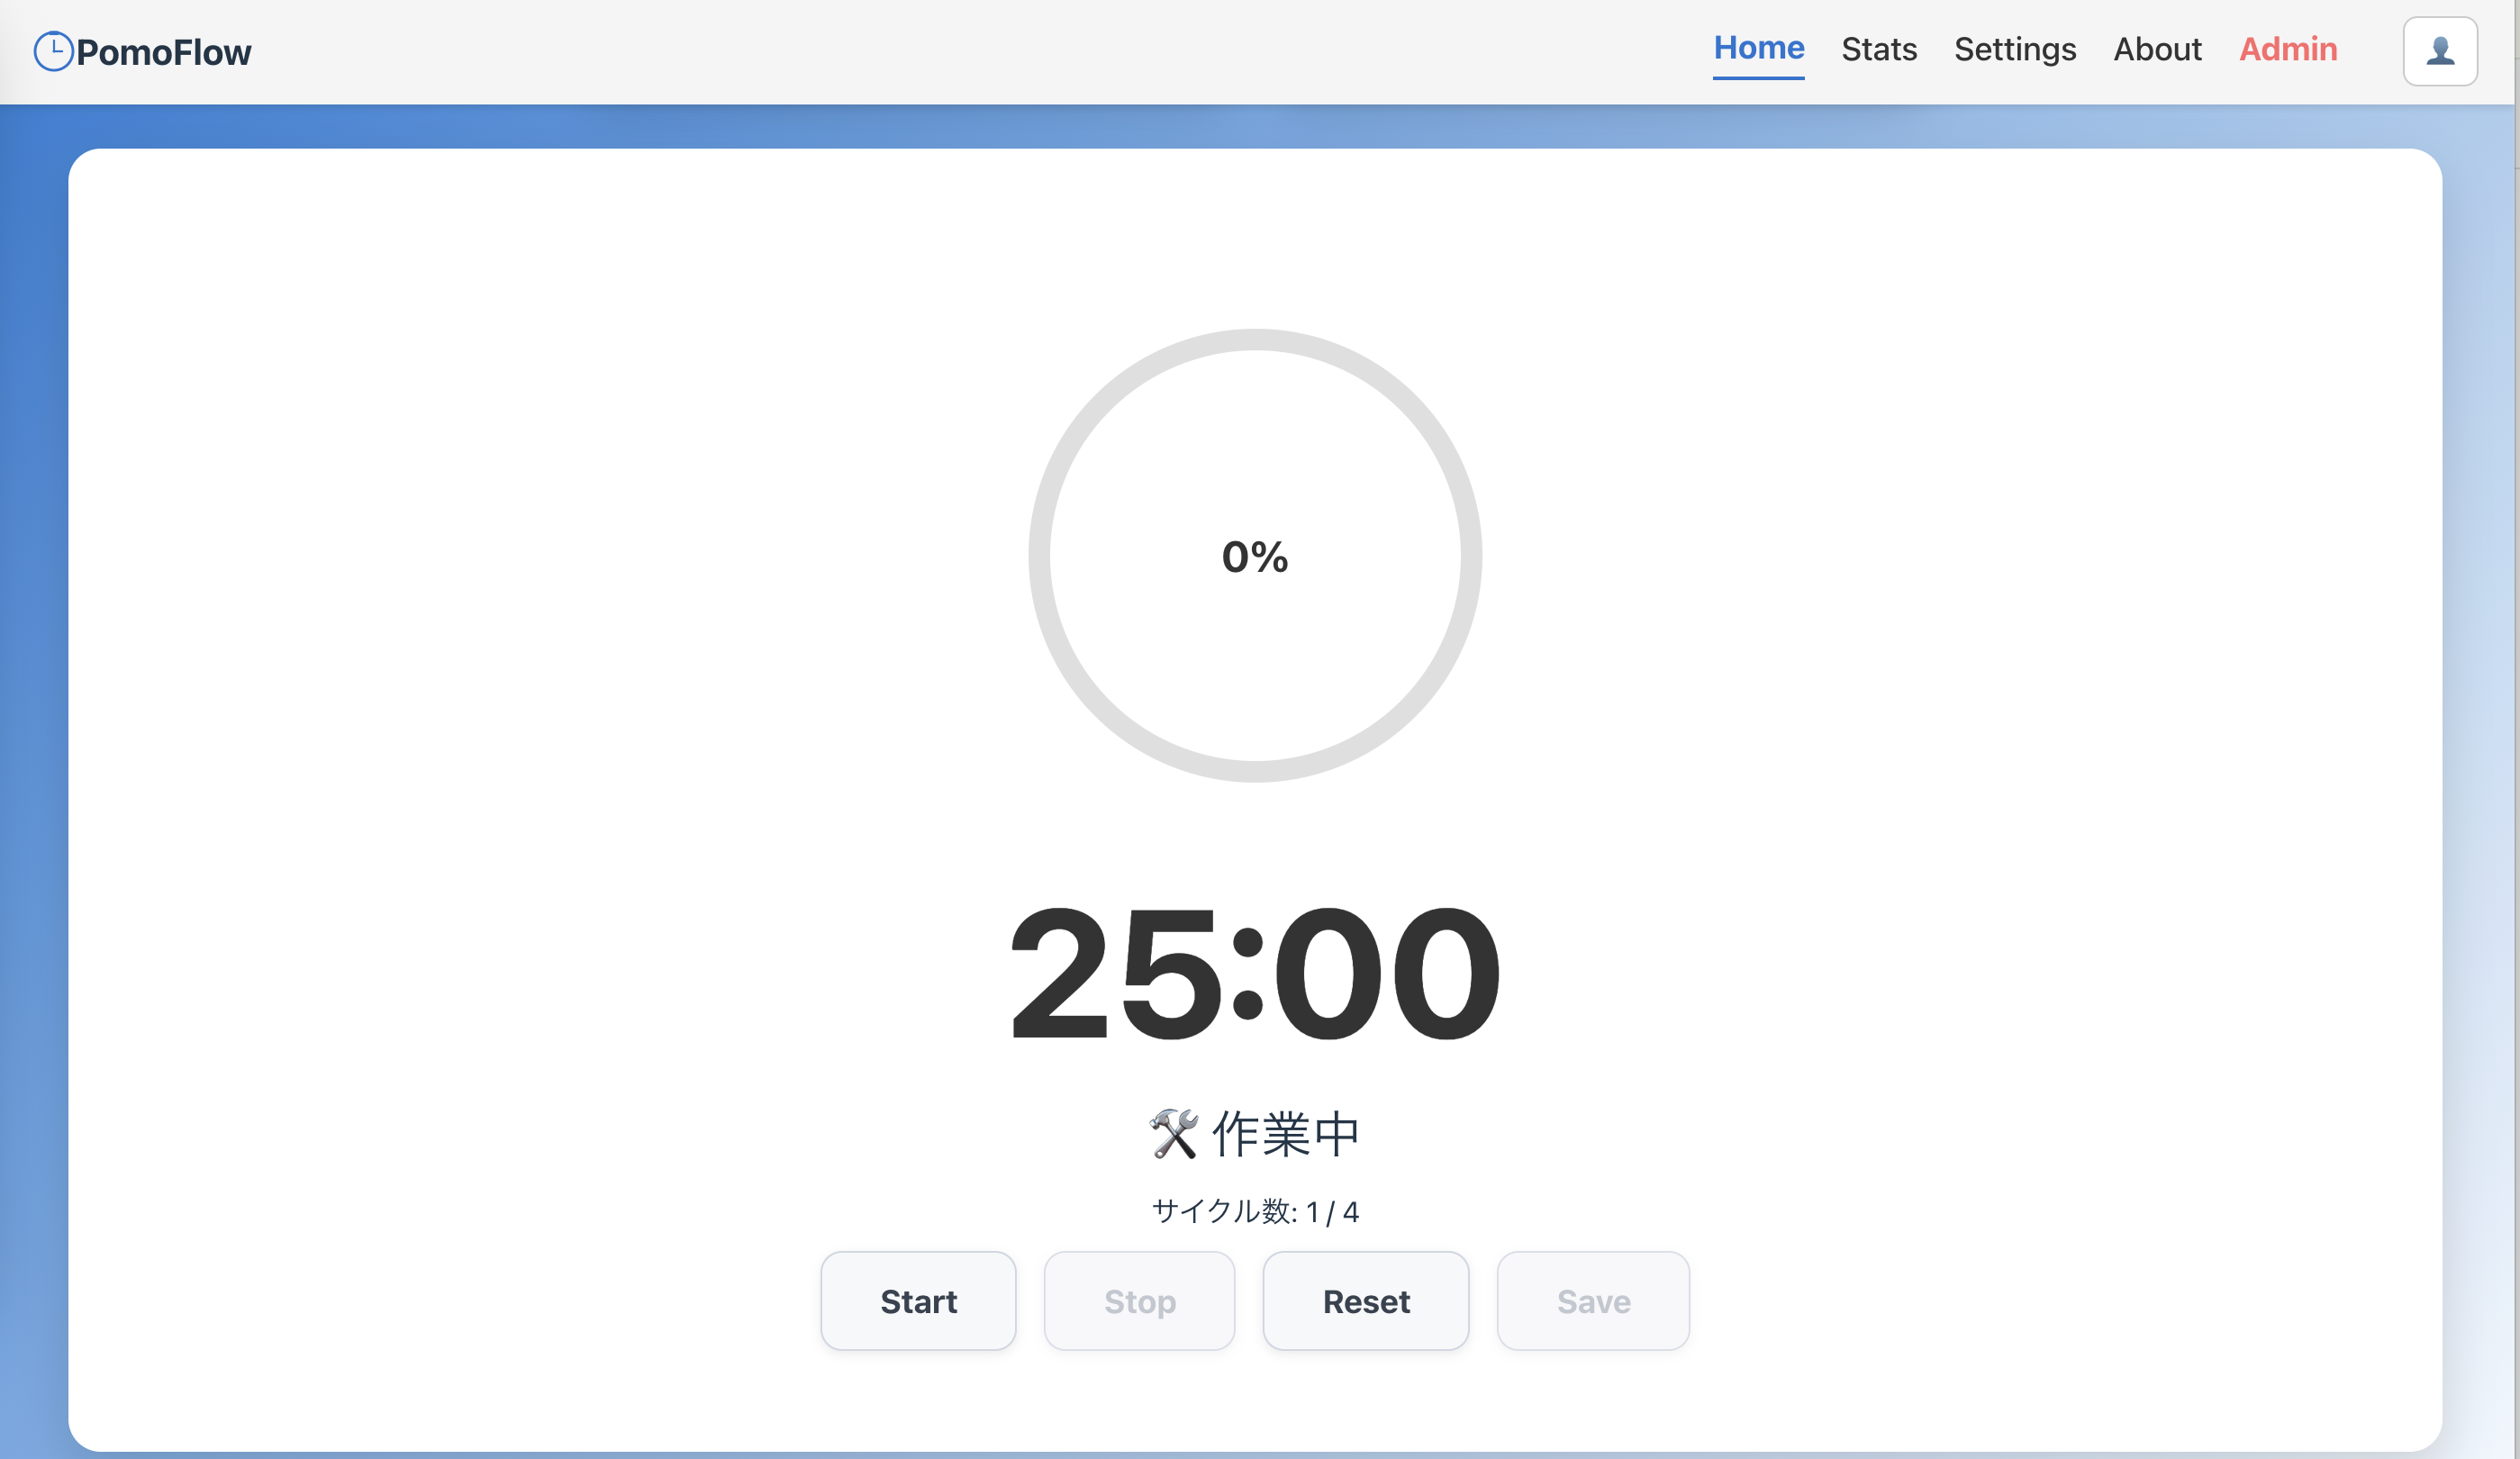This screenshot has height=1459, width=2520.
Task: Open the user profile avatar icon
Action: (2439, 50)
